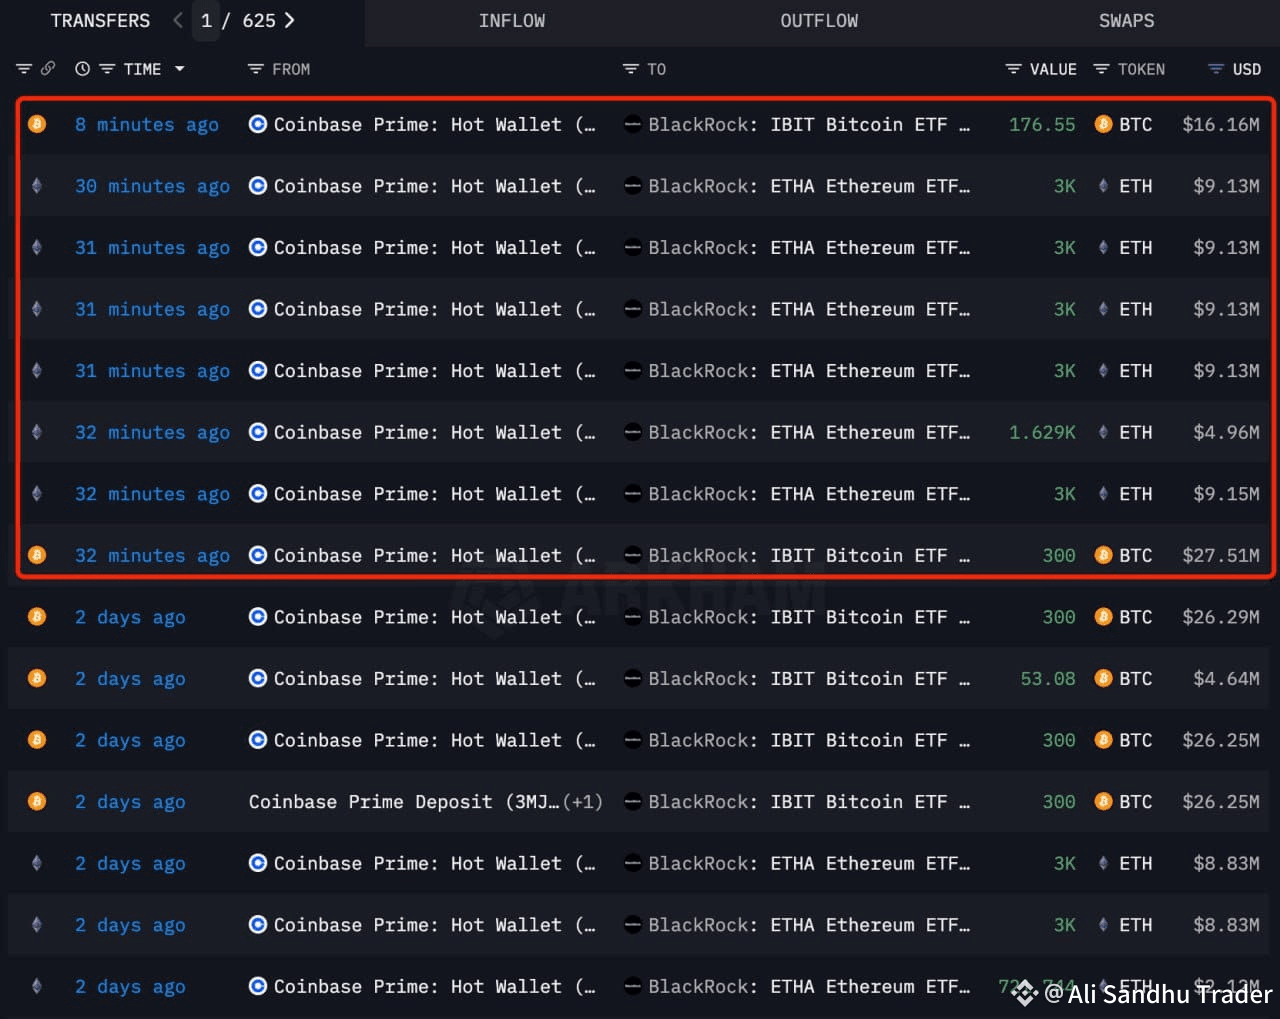Click the BlackRock logo in the $27.51M row
The width and height of the screenshot is (1280, 1019).
[632, 555]
